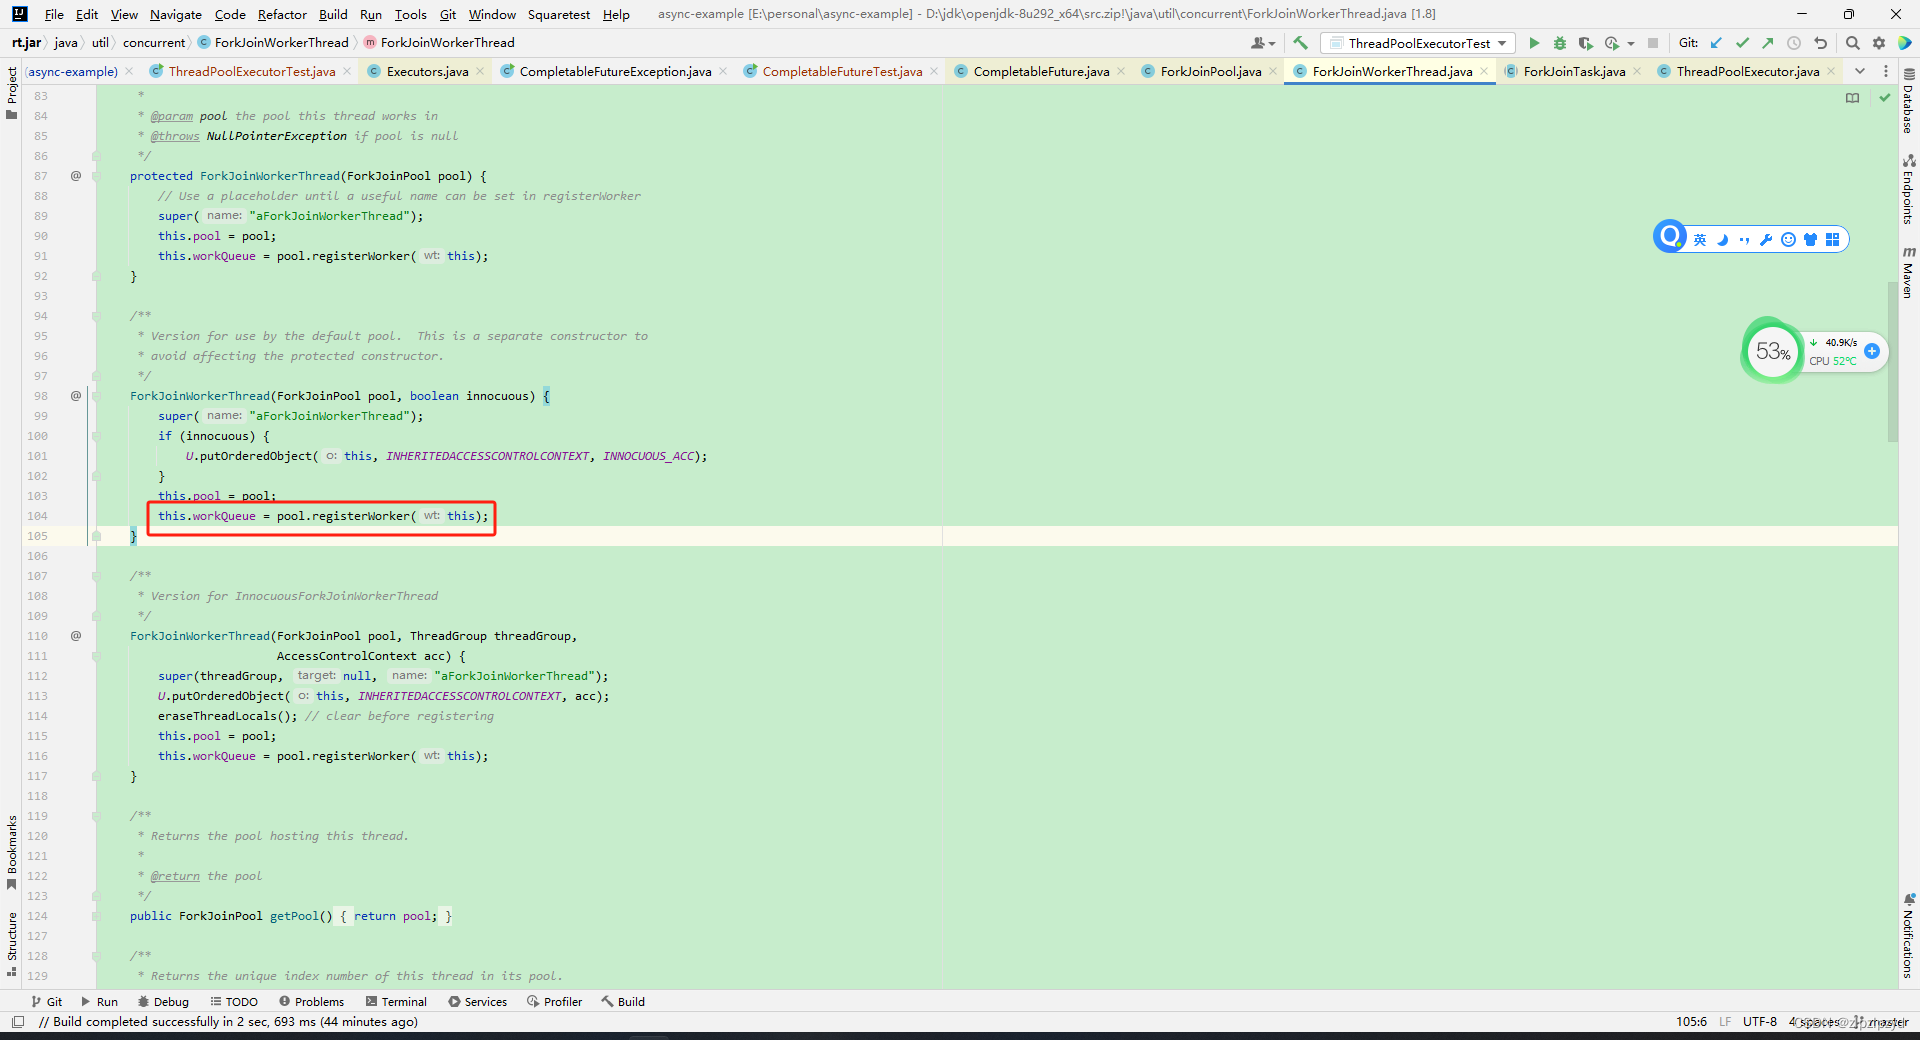Collapse fold marker at line 100

point(97,436)
